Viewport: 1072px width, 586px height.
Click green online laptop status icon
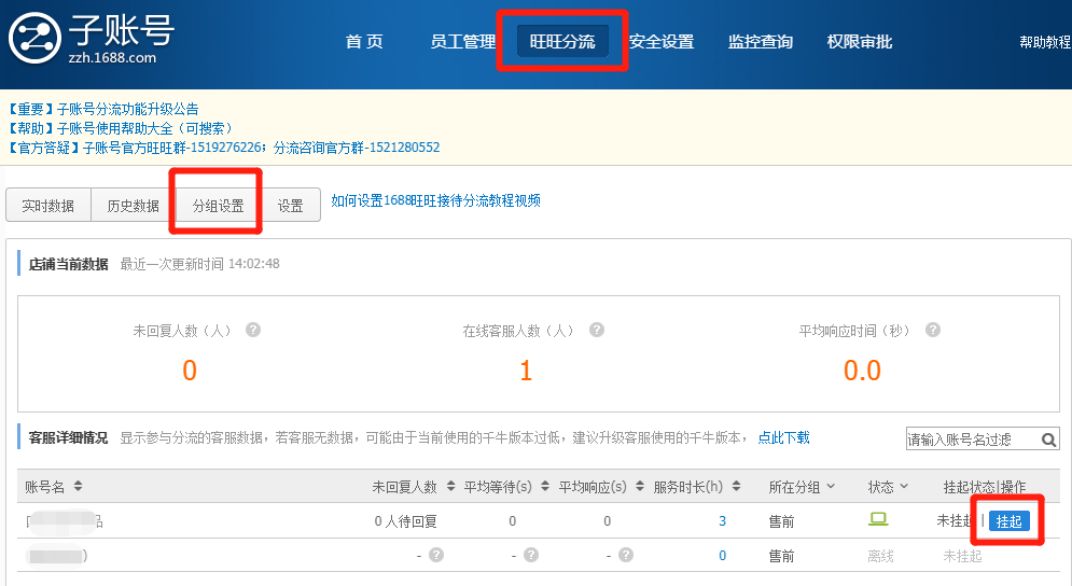[x=879, y=520]
